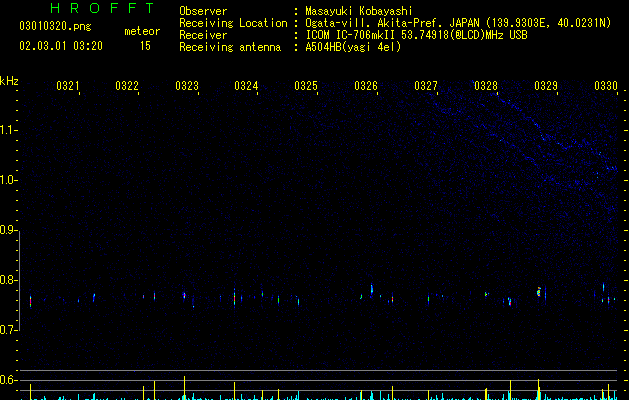This screenshot has height=400, width=629.
Task: Click the HROFFT title text
Action: [x=102, y=8]
